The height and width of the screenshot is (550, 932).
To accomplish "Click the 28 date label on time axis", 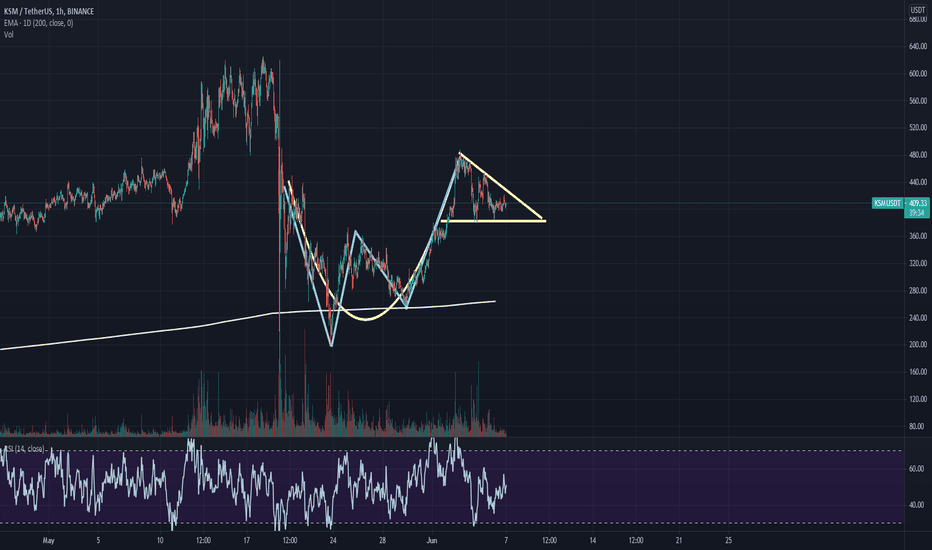I will point(382,541).
